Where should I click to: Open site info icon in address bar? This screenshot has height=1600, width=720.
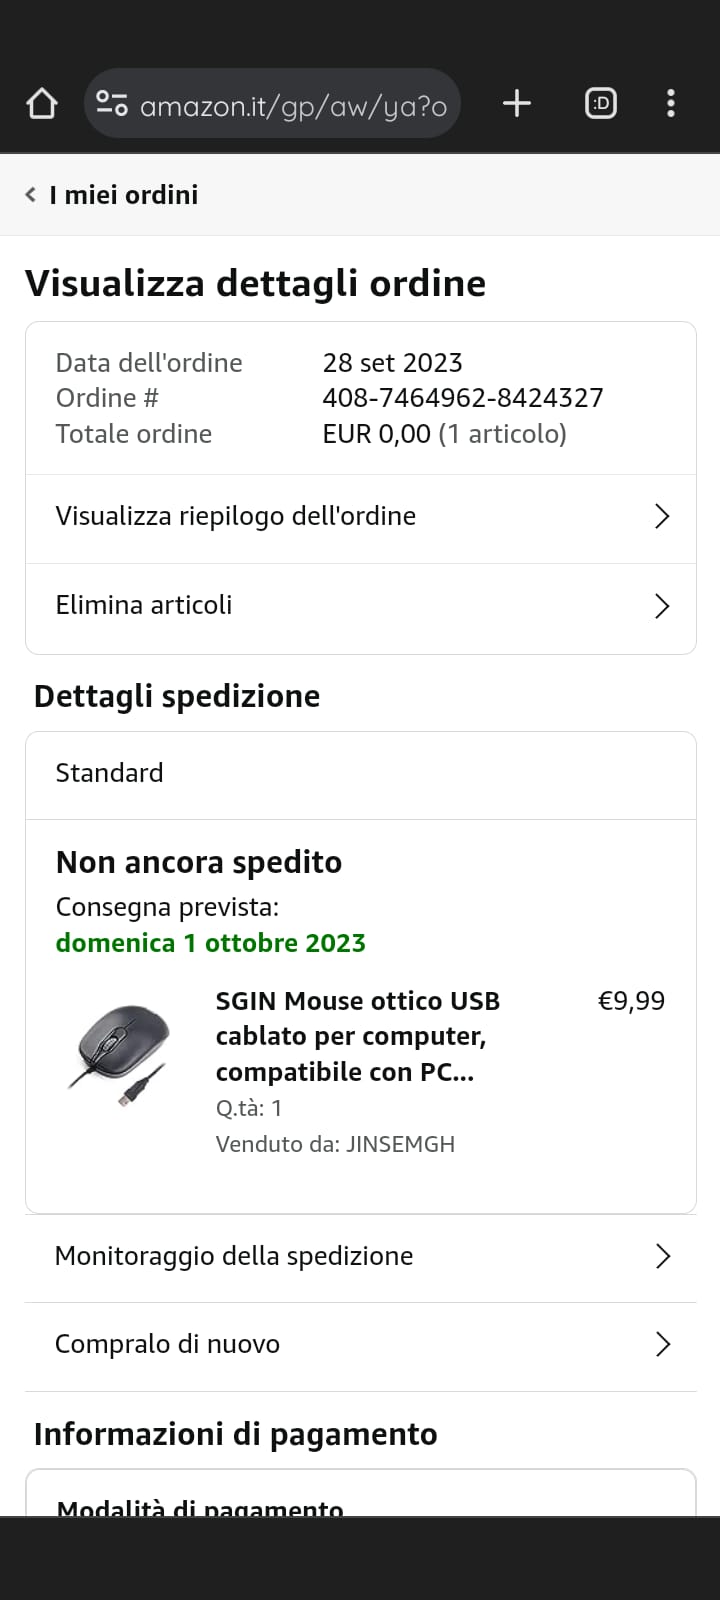coord(111,103)
